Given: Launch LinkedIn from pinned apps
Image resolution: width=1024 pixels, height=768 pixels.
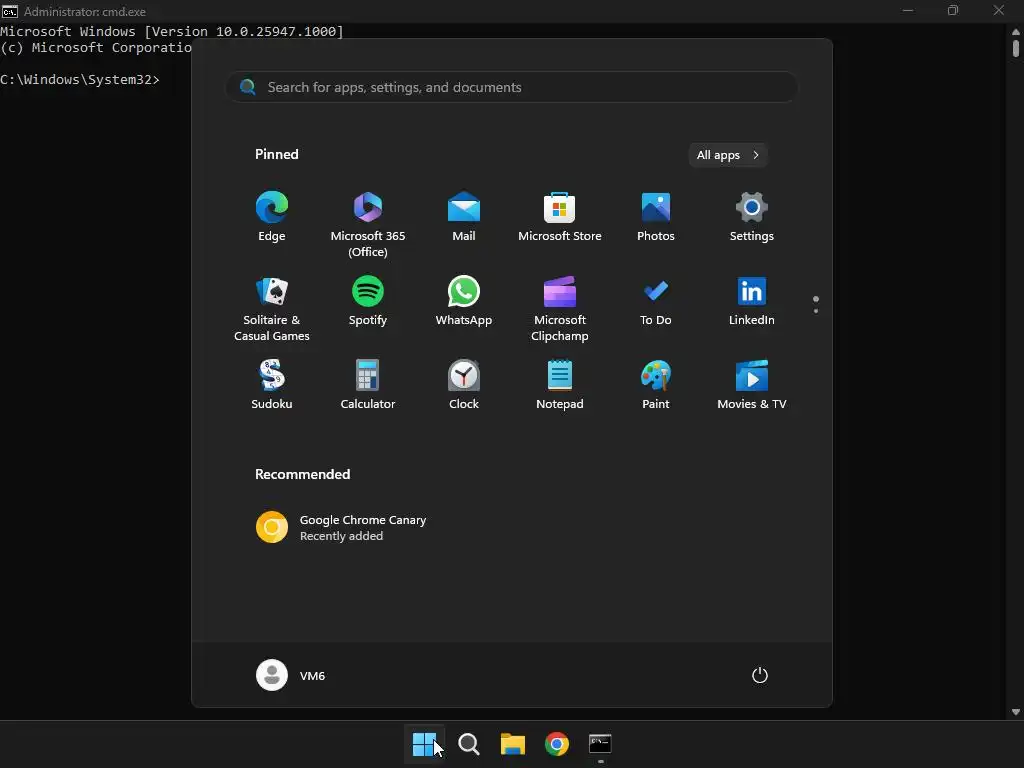Looking at the screenshot, I should (x=752, y=302).
